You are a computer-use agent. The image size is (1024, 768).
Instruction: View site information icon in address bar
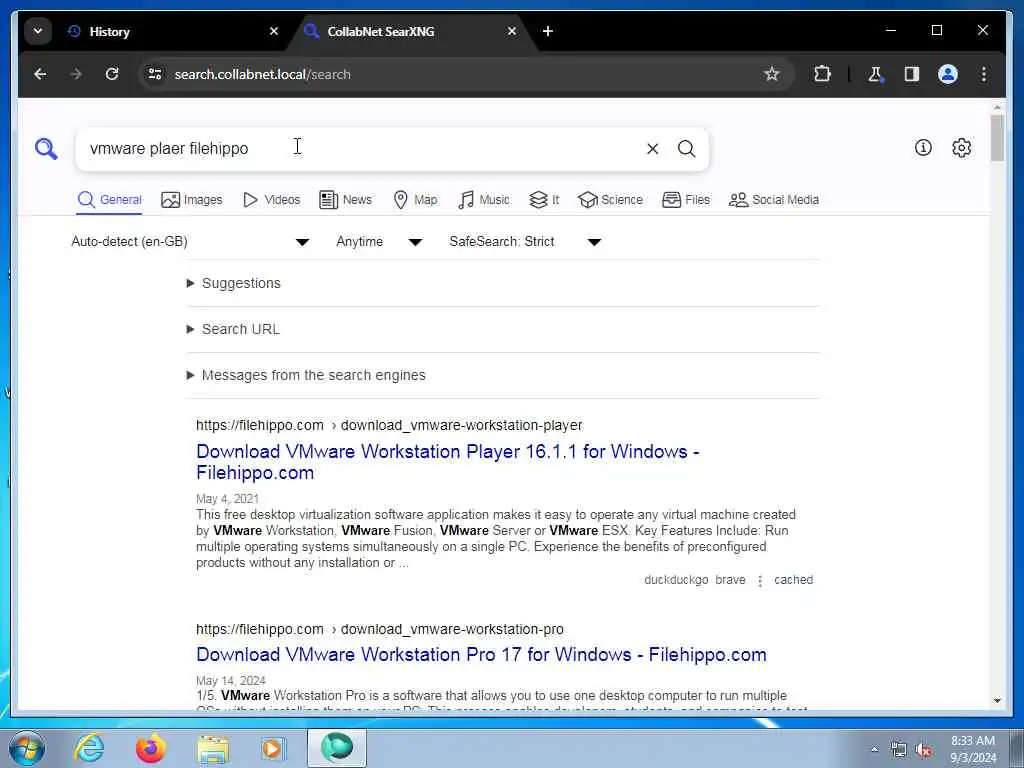click(x=155, y=74)
